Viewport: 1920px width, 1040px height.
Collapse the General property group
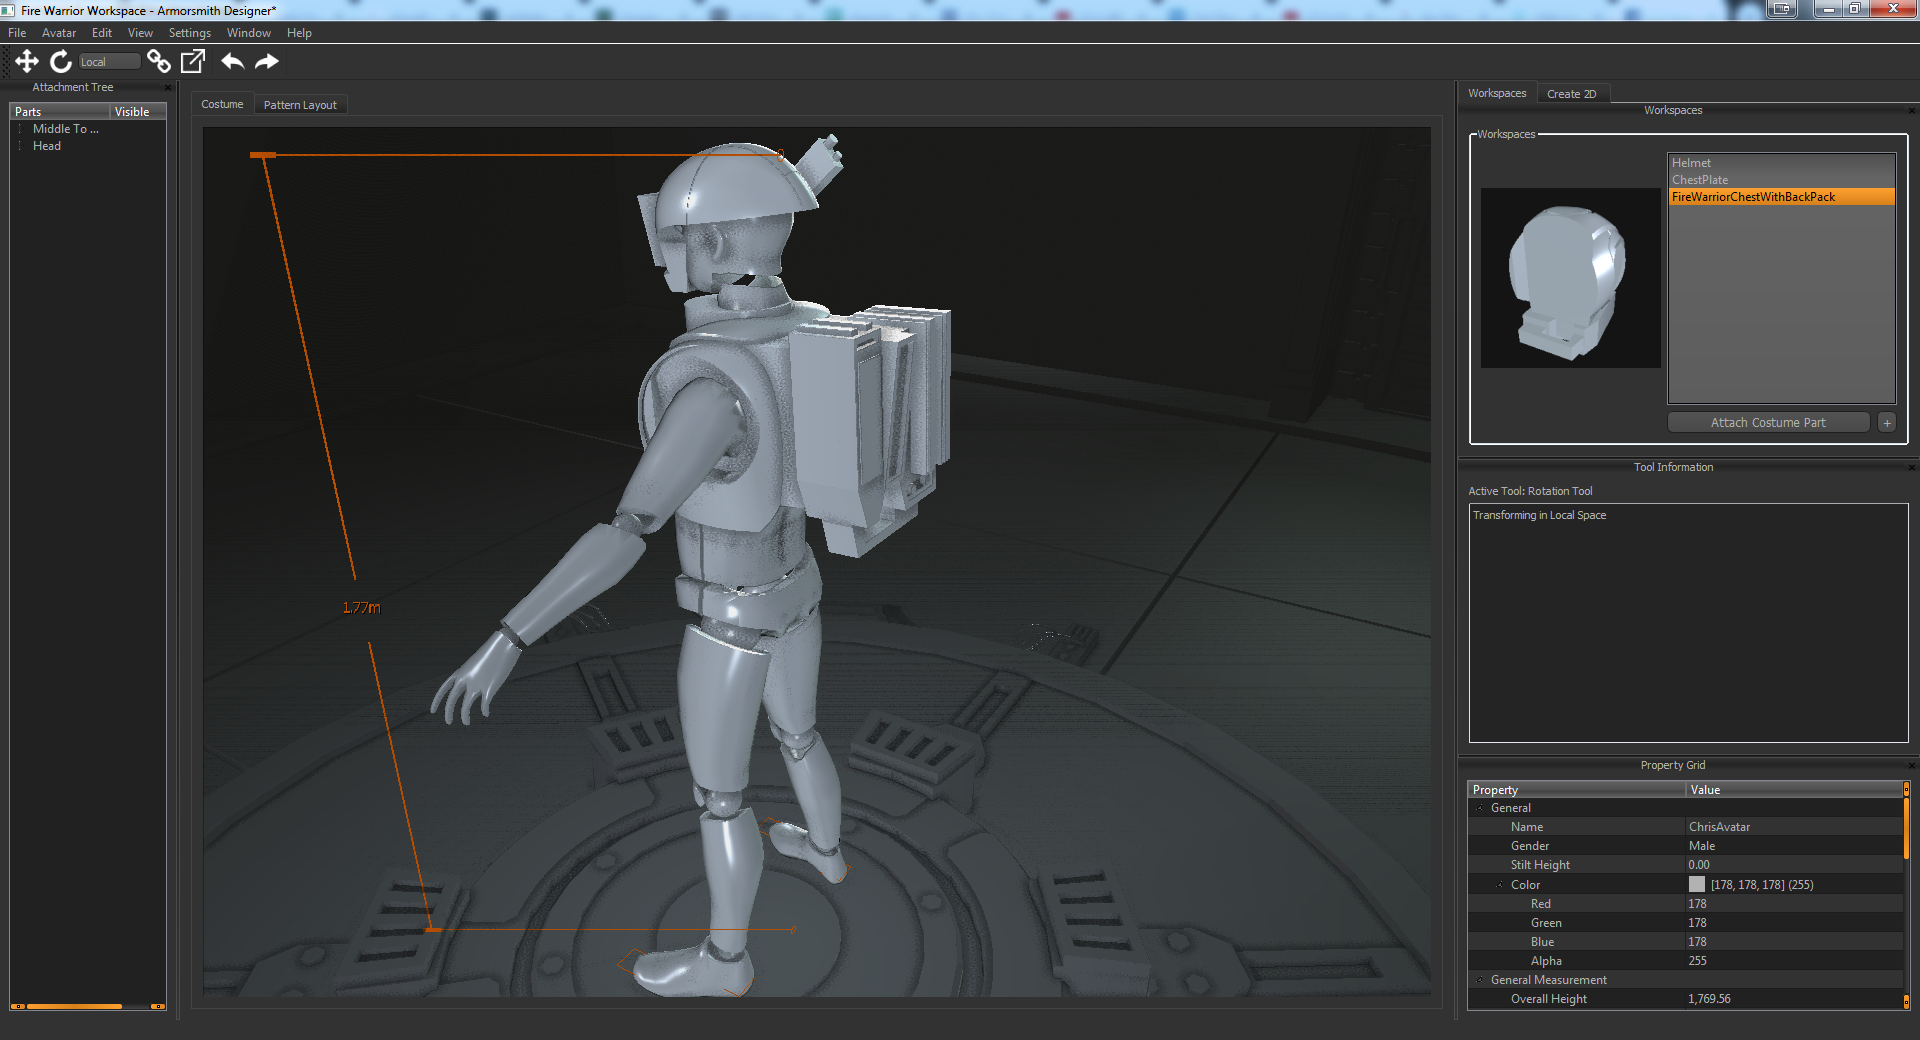pyautogui.click(x=1480, y=808)
